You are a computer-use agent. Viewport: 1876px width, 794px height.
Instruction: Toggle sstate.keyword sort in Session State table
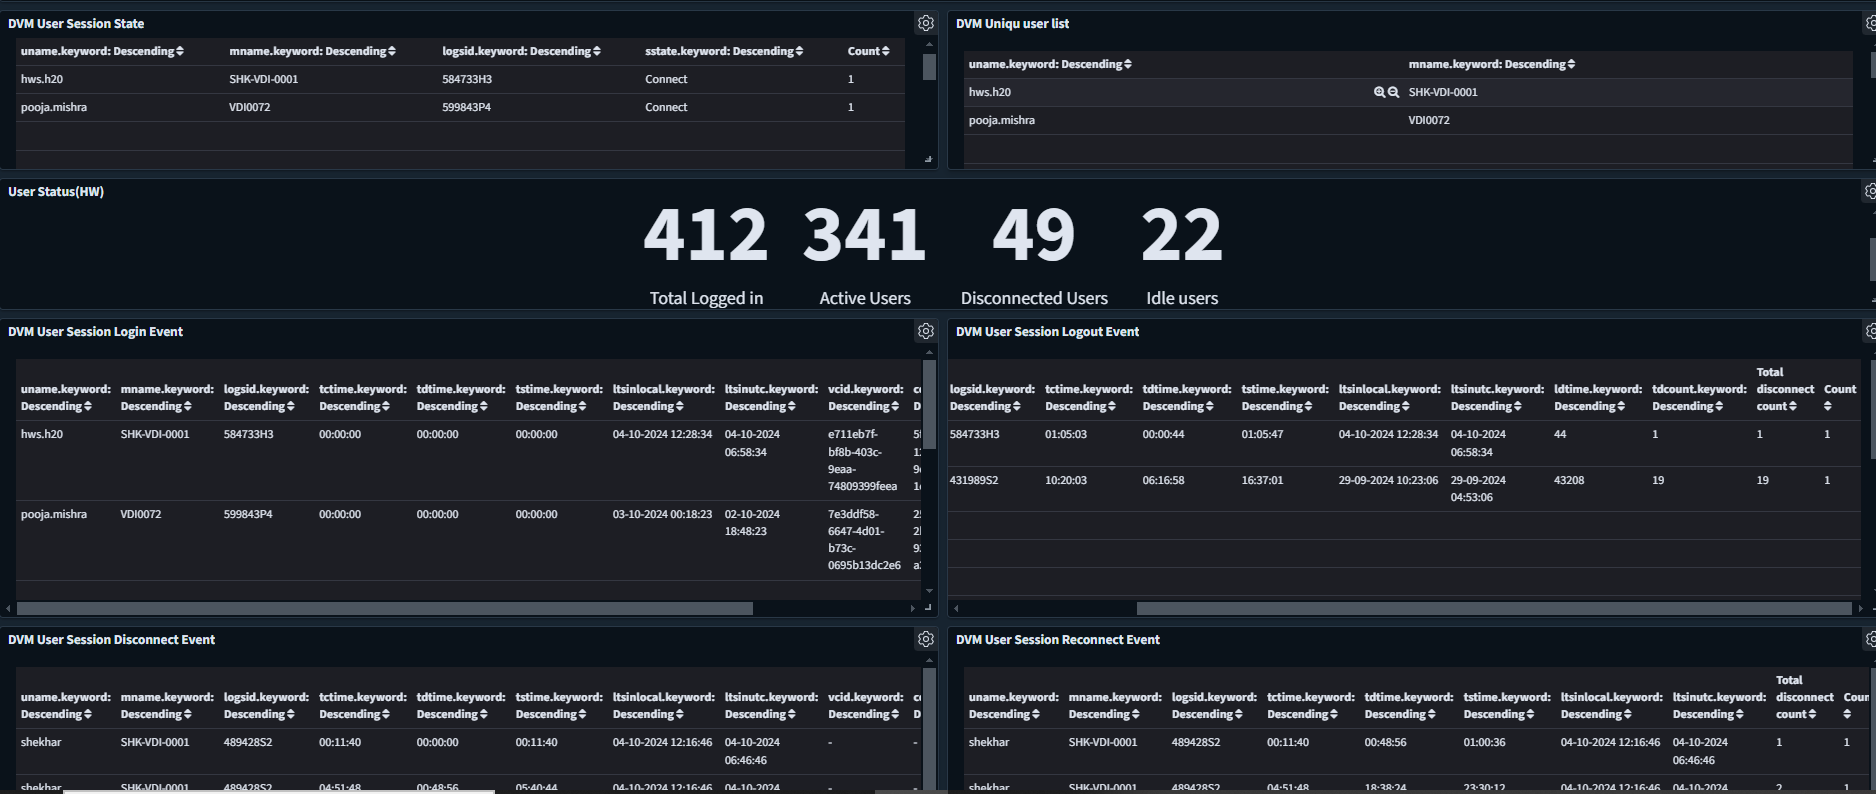(x=723, y=51)
